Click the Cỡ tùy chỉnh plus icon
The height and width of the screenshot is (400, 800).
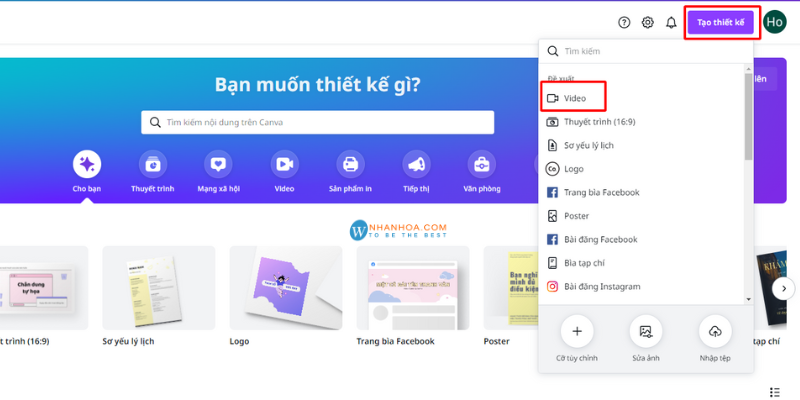[577, 331]
